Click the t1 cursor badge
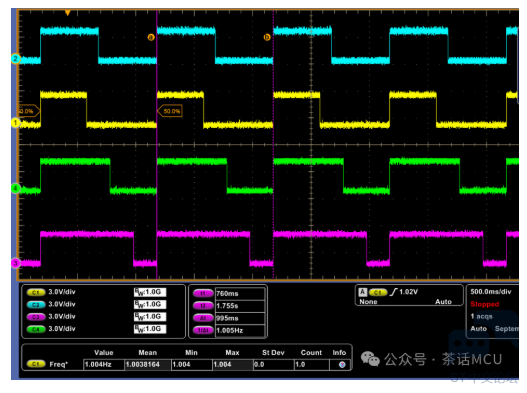This screenshot has height=393, width=527. pos(203,293)
